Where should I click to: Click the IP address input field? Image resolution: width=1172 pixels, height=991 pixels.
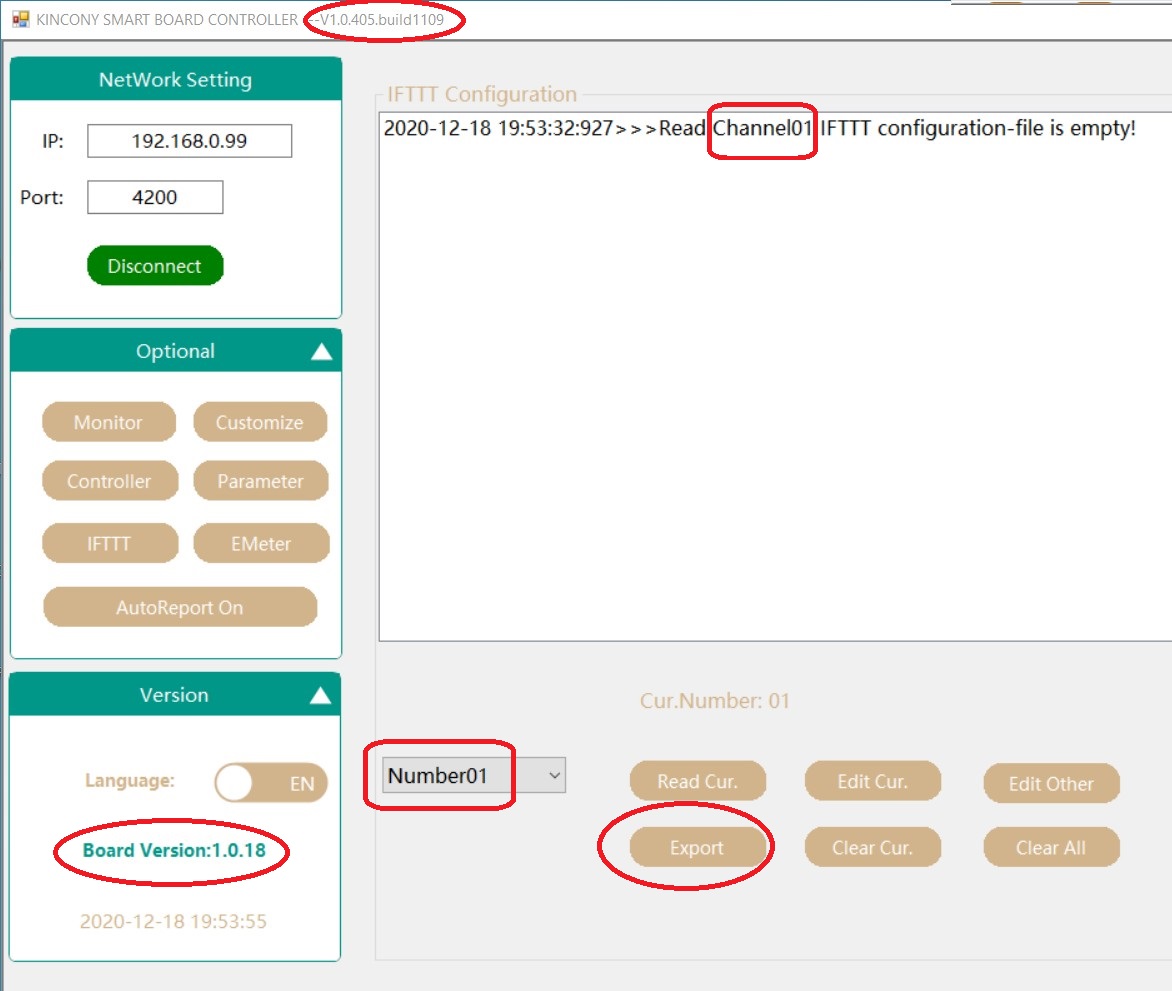[x=189, y=141]
